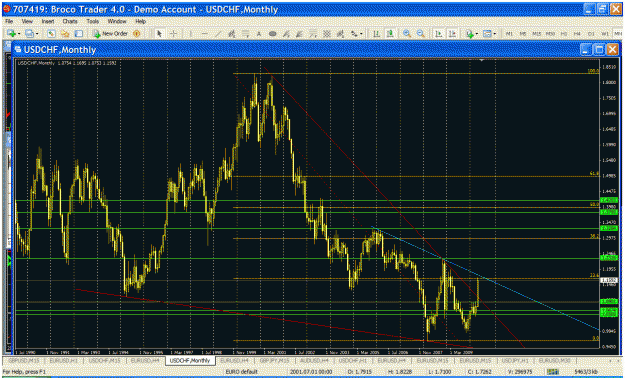Open the Indicators list icon
The image size is (625, 378).
pos(470,34)
